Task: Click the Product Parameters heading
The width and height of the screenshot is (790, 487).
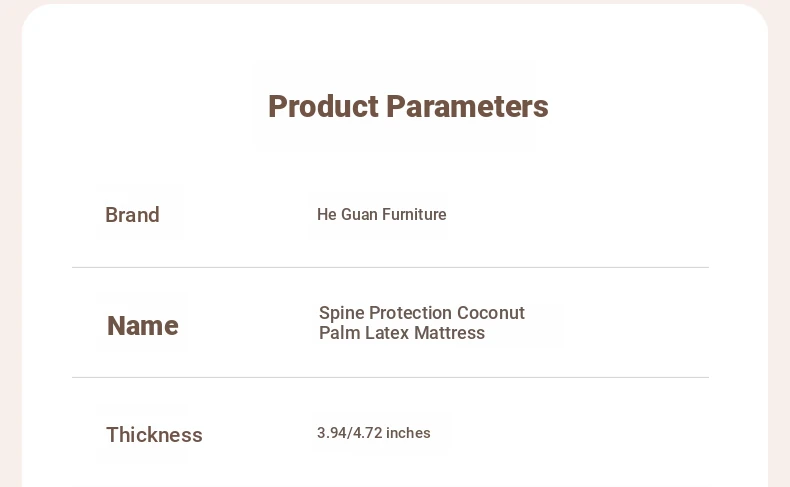Action: pyautogui.click(x=408, y=106)
